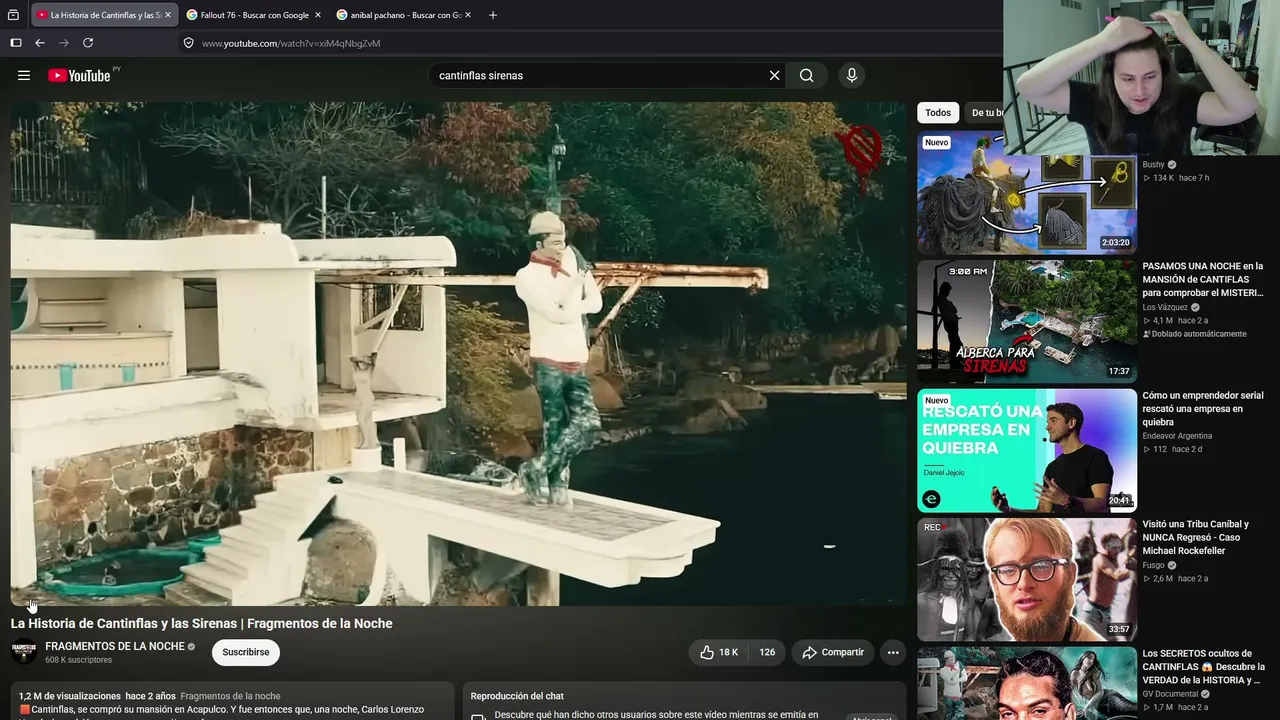Play the 2:03:20 video thumbnail
Image resolution: width=1280 pixels, height=720 pixels.
click(1027, 192)
